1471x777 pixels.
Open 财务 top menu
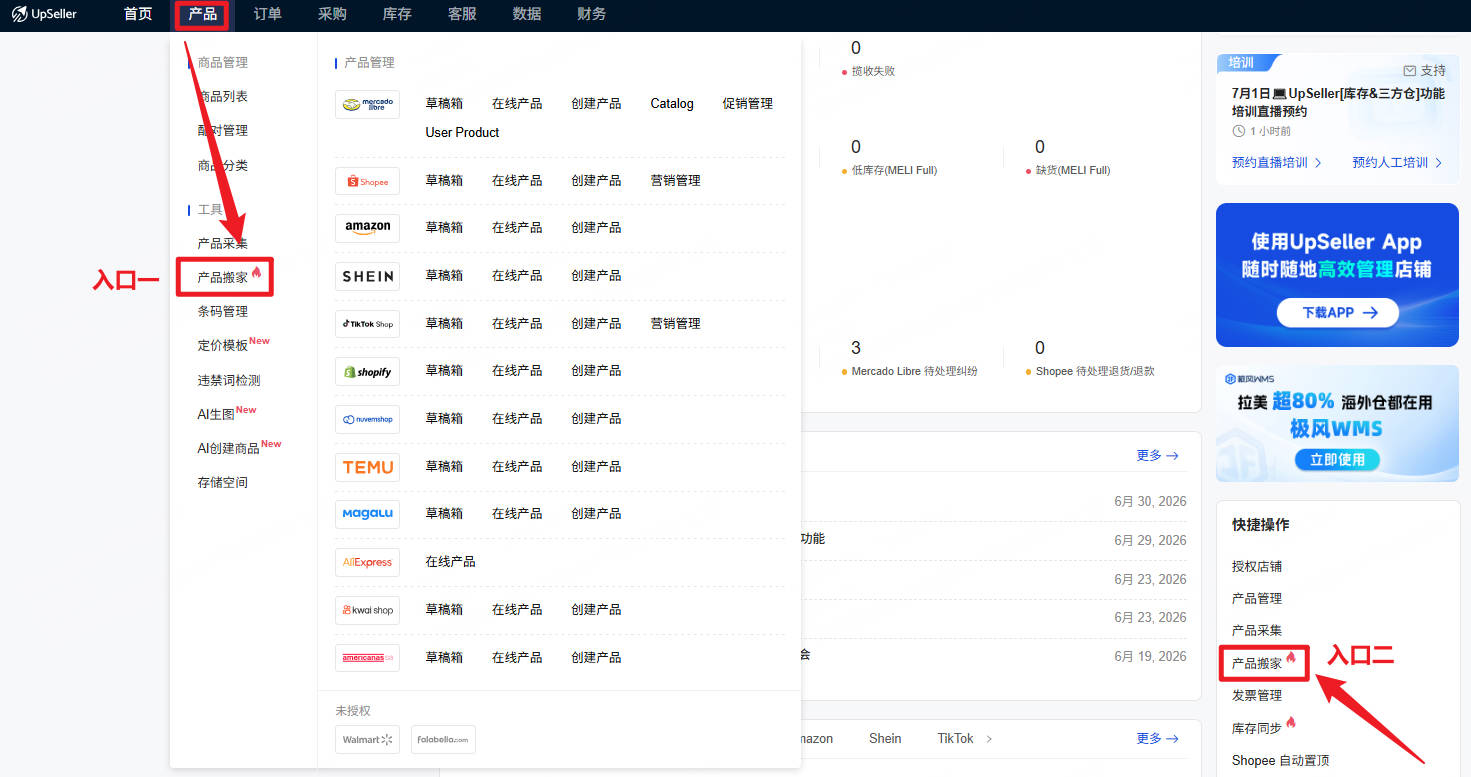point(591,14)
